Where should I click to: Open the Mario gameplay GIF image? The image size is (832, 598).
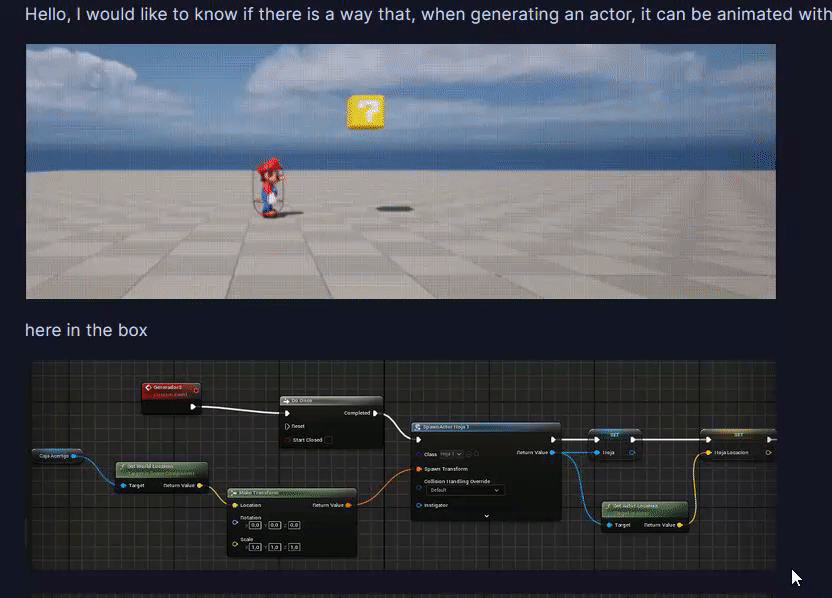401,171
